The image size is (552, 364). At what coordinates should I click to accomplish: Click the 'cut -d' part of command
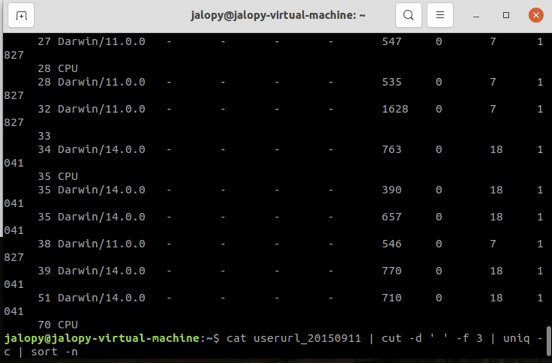[402, 339]
